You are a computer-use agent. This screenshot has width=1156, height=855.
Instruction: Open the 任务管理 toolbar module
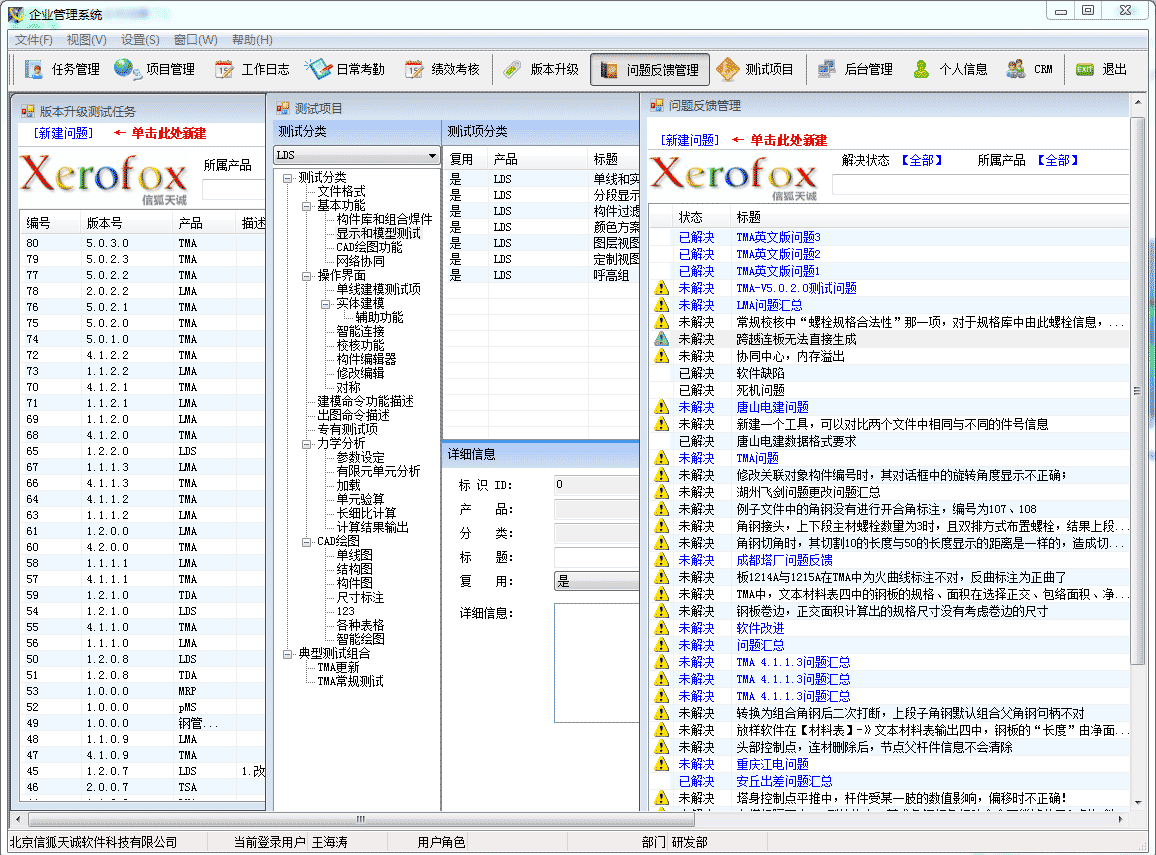[62, 69]
